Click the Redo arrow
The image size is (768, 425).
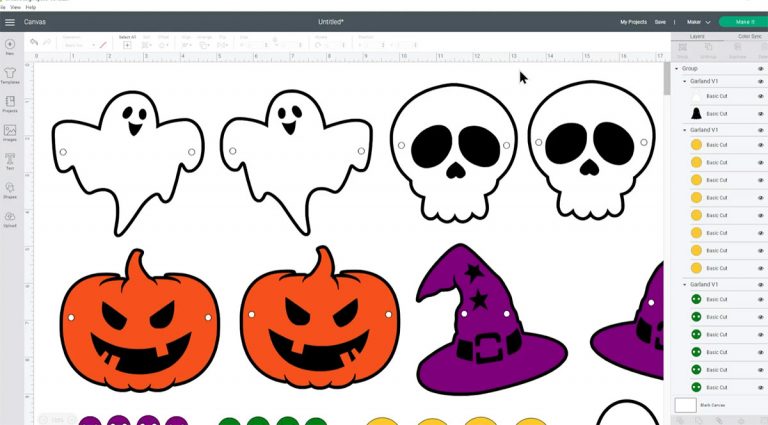pyautogui.click(x=47, y=43)
